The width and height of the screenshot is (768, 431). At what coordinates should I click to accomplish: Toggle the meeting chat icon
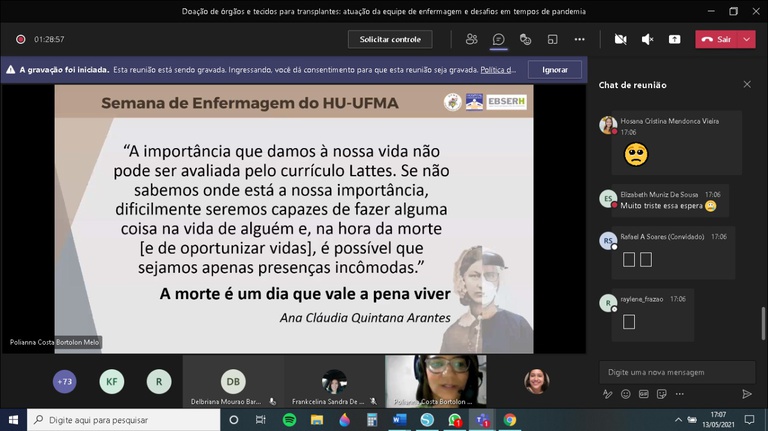click(498, 39)
